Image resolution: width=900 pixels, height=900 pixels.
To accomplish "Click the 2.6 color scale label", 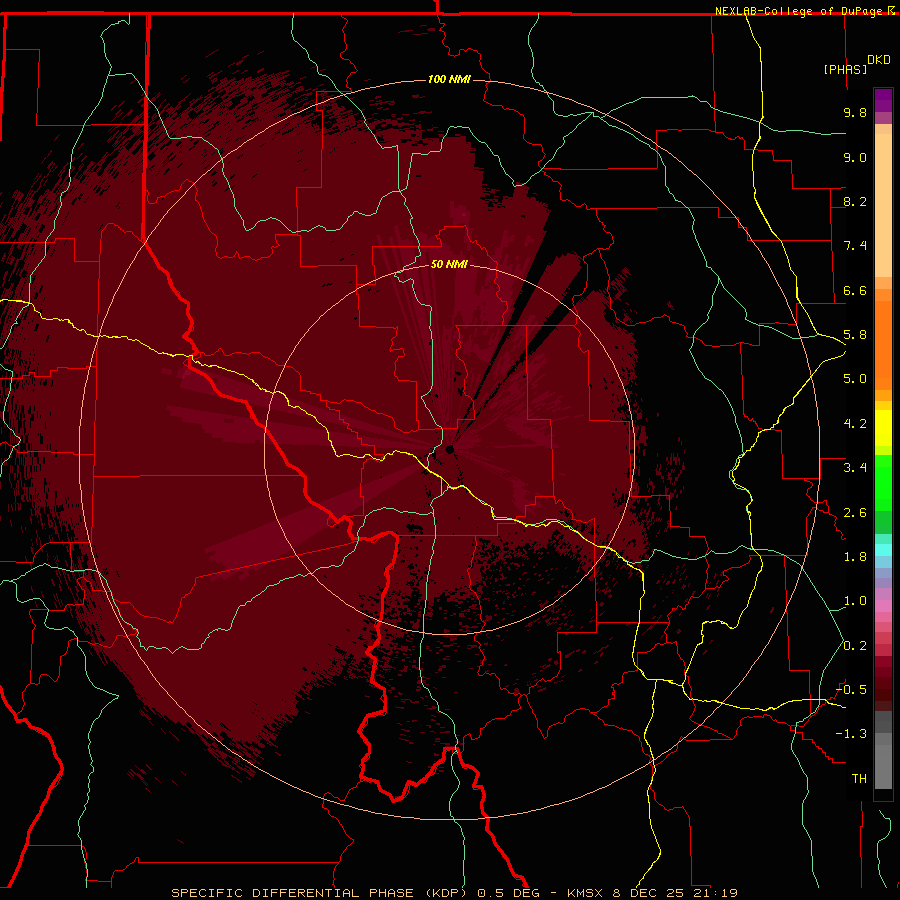I will click(x=855, y=513).
